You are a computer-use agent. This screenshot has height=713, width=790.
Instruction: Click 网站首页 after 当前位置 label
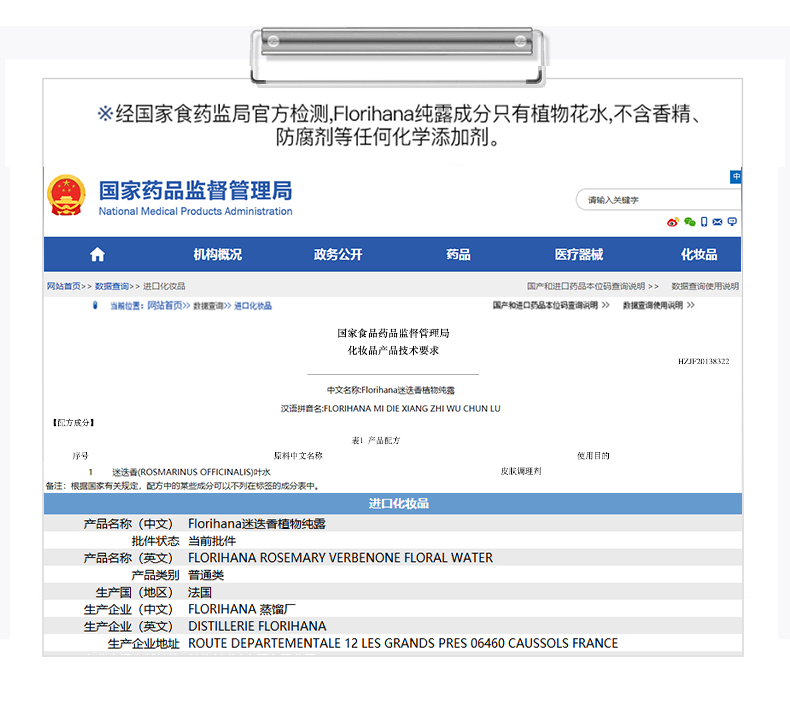click(x=166, y=306)
